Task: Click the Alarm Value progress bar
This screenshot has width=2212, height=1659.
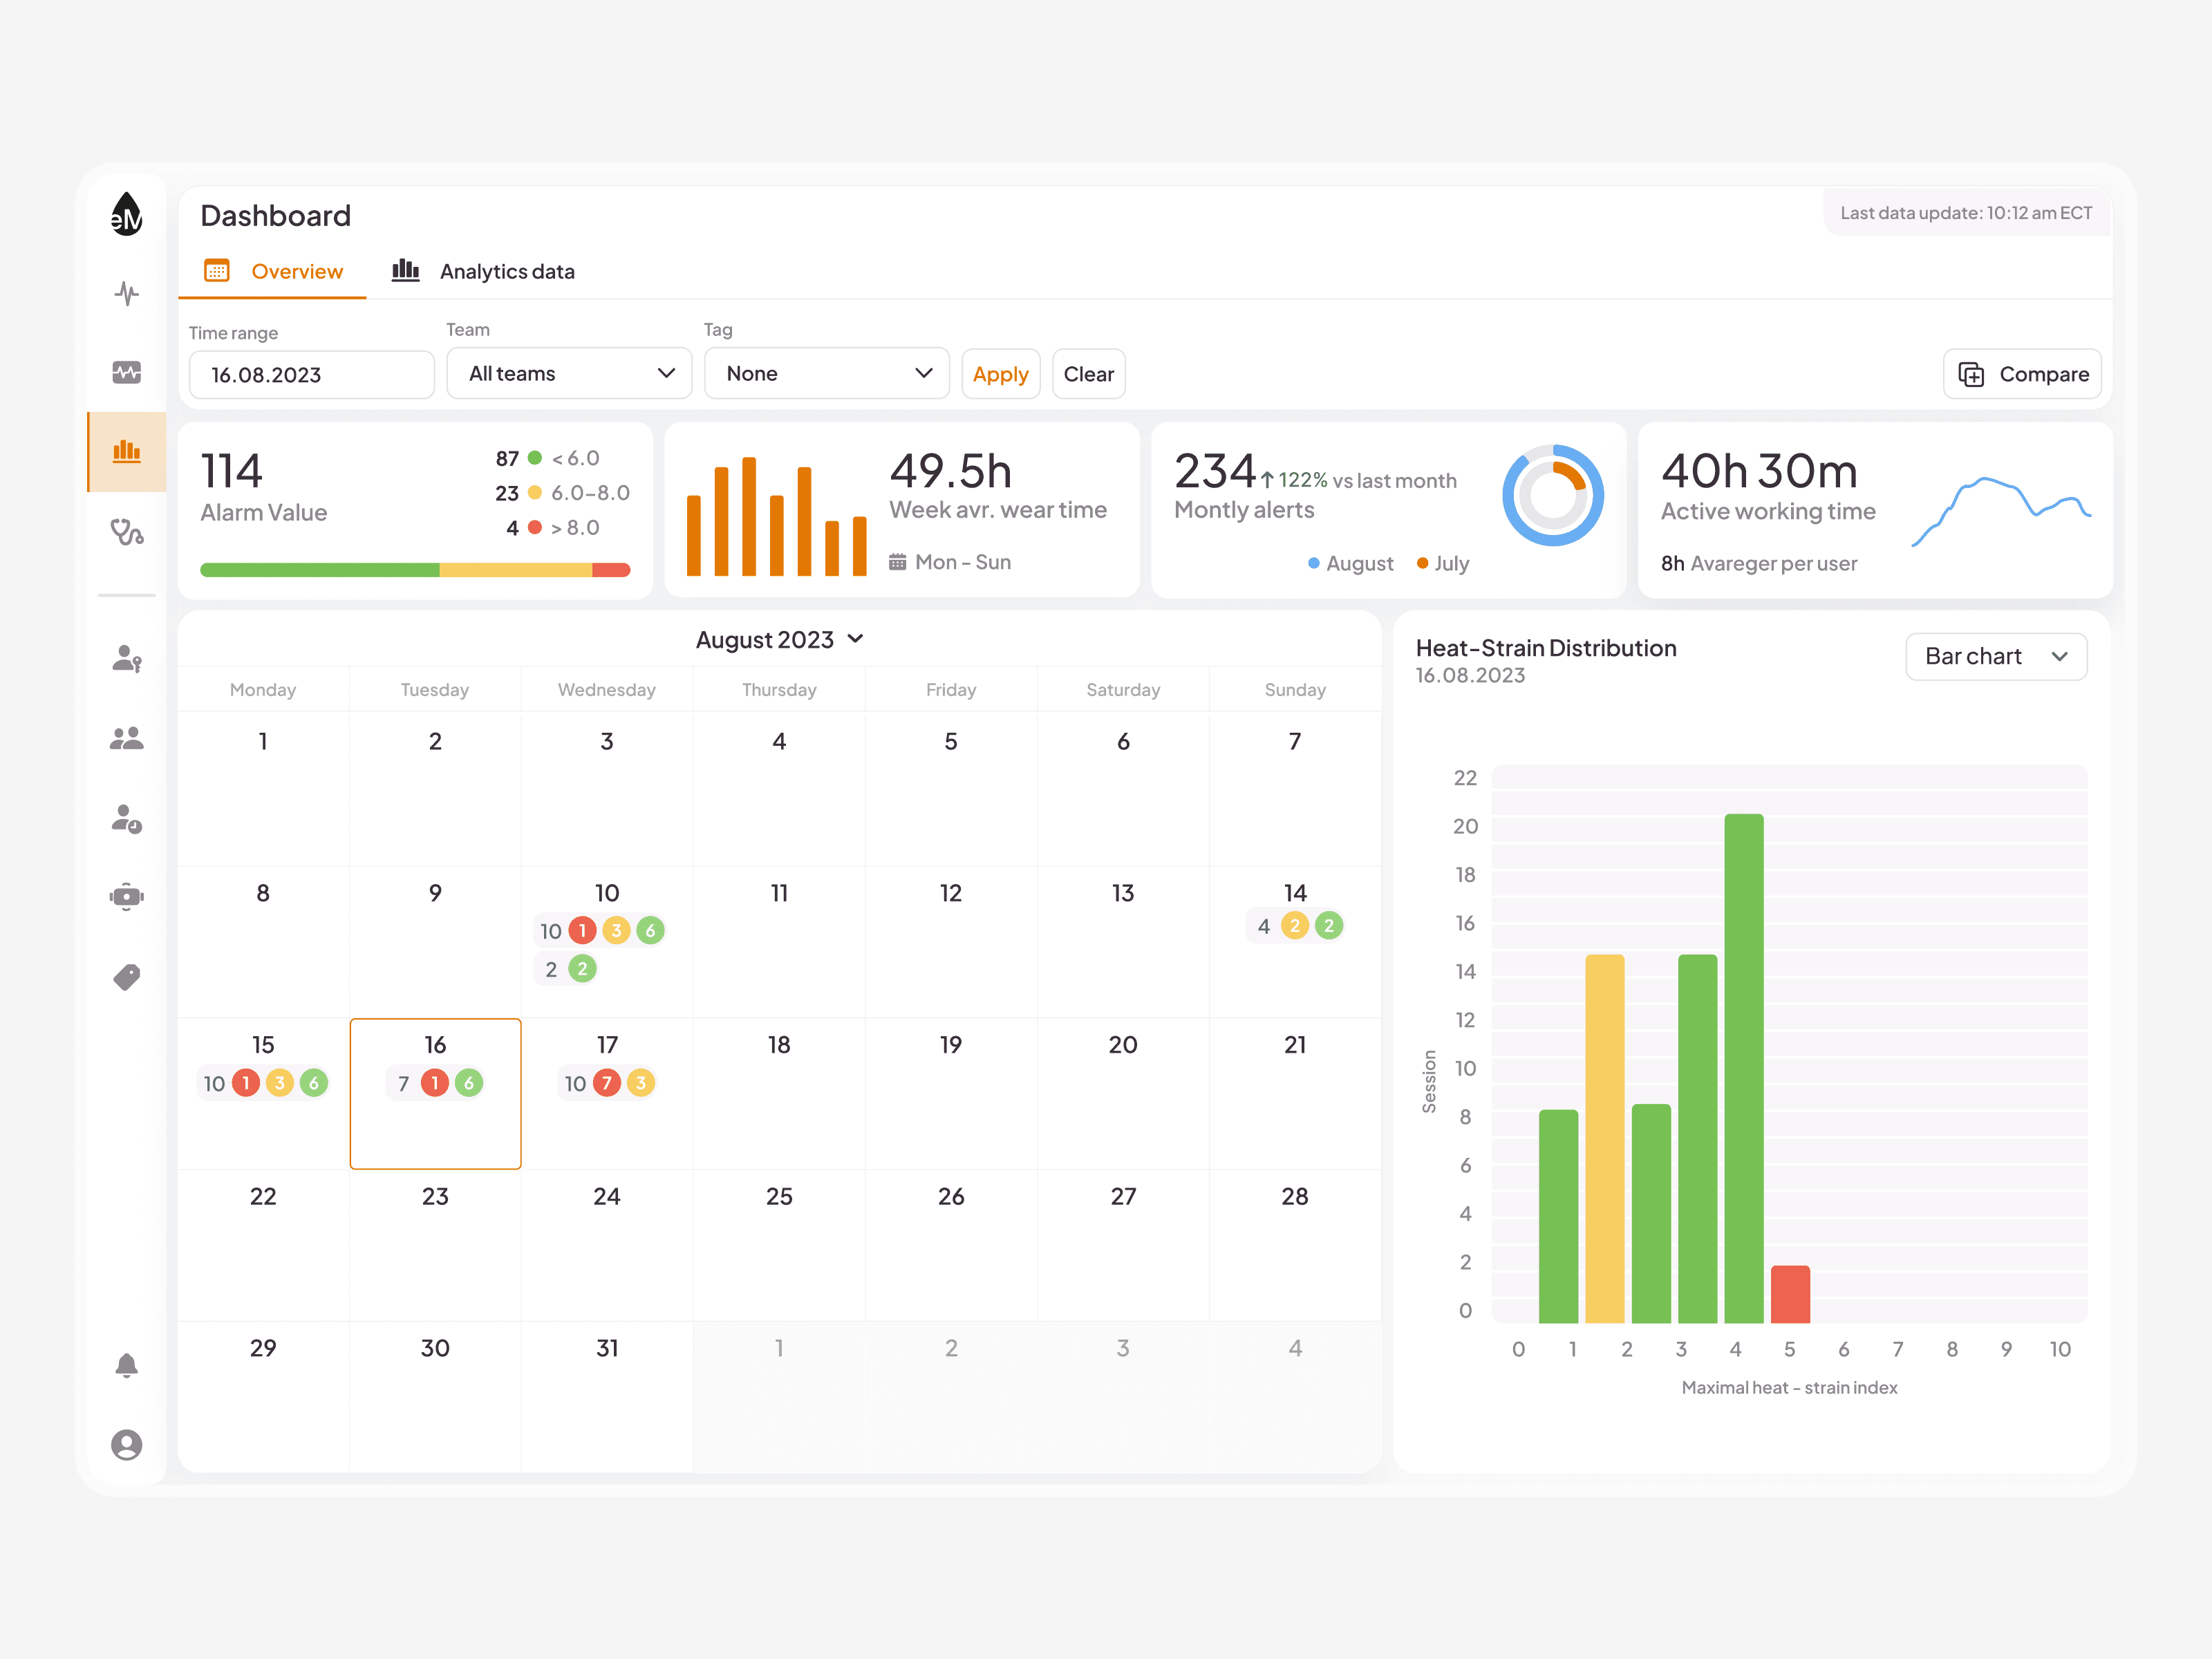Action: 415,570
